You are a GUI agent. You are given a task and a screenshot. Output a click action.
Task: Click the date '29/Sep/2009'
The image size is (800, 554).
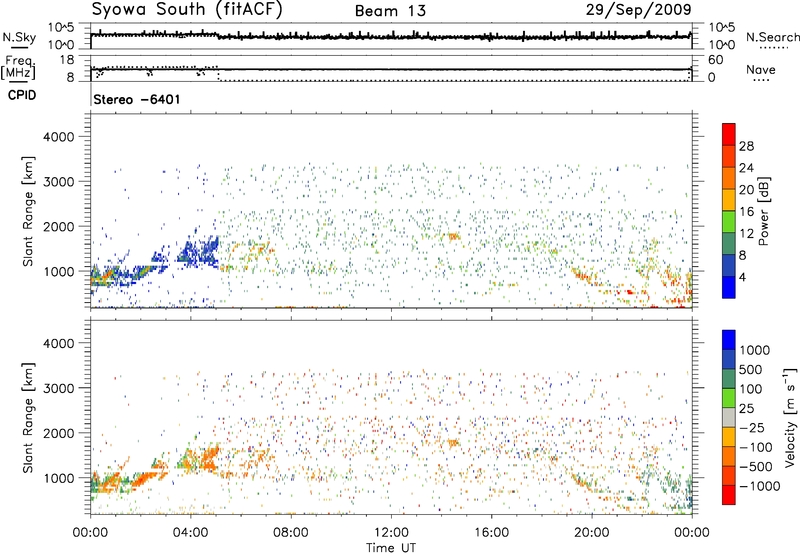click(x=638, y=9)
